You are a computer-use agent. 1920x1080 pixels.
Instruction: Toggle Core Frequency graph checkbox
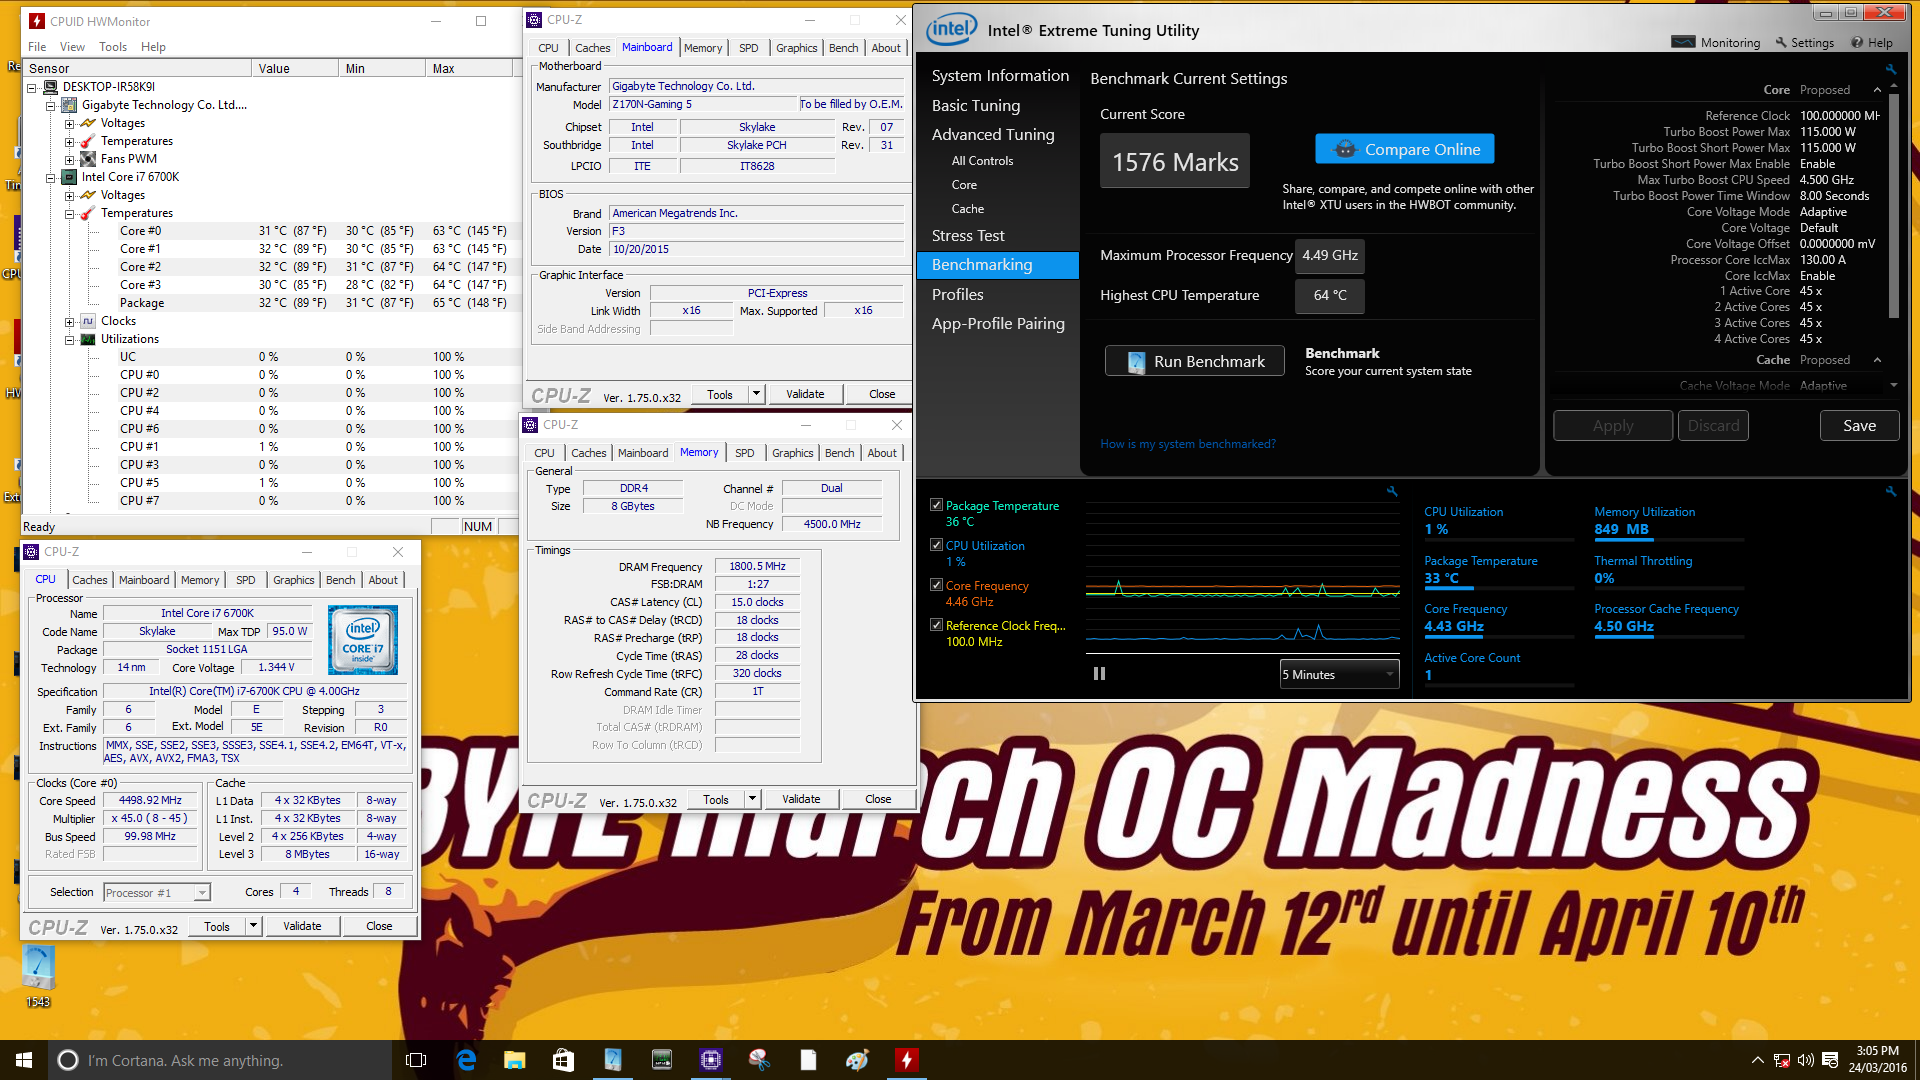937,585
